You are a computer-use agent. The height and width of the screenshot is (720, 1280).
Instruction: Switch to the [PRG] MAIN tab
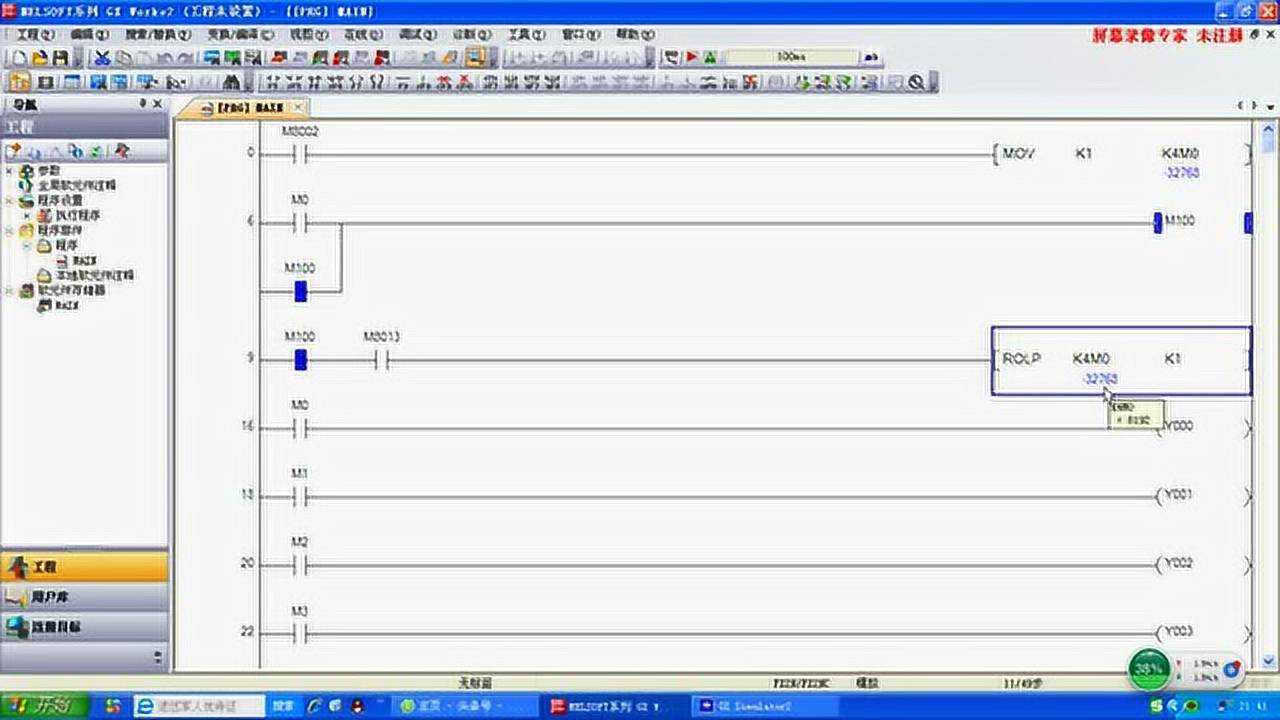(249, 107)
